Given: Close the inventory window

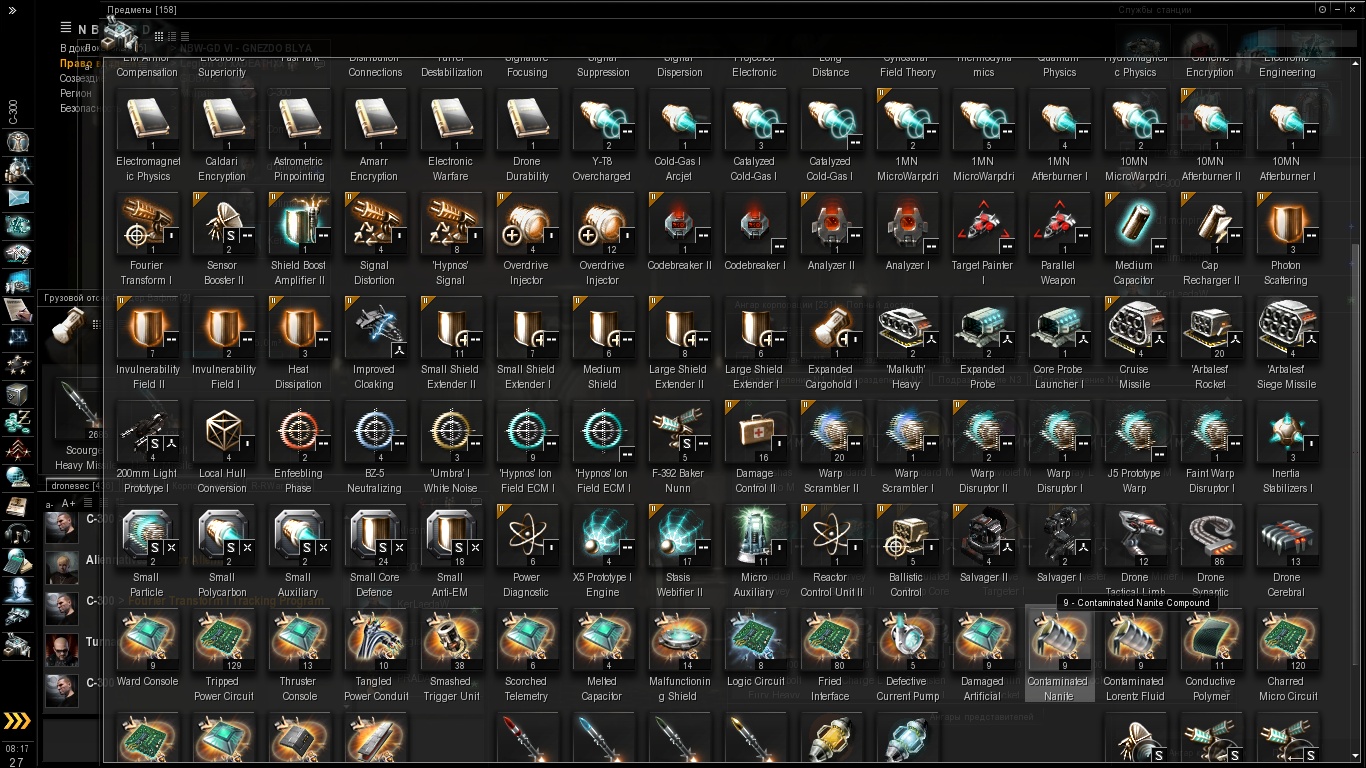Looking at the screenshot, I should [x=1351, y=9].
